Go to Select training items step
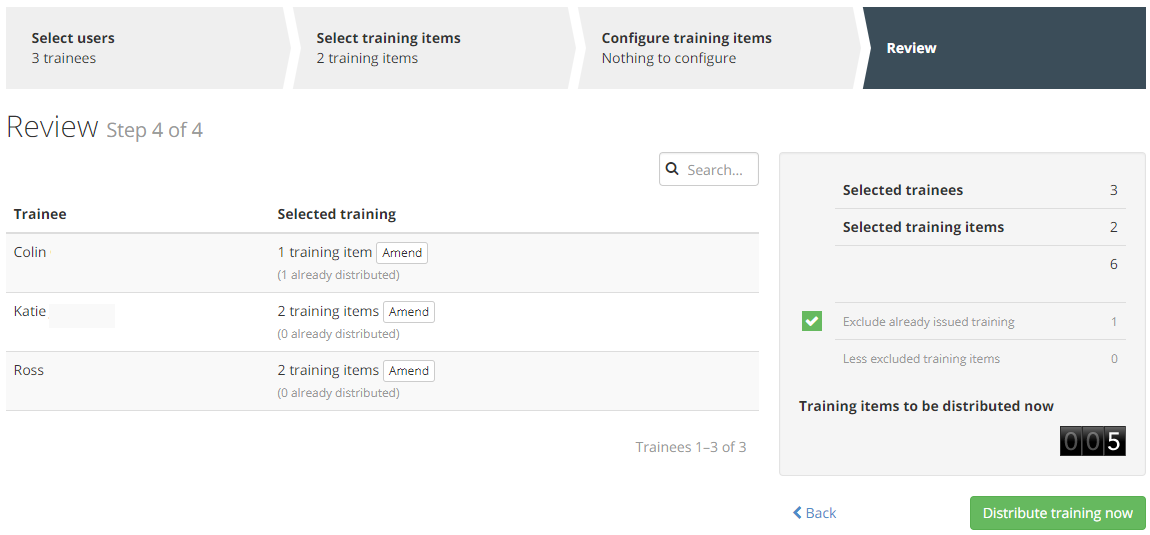Viewport: 1150px width, 535px height. tap(433, 48)
